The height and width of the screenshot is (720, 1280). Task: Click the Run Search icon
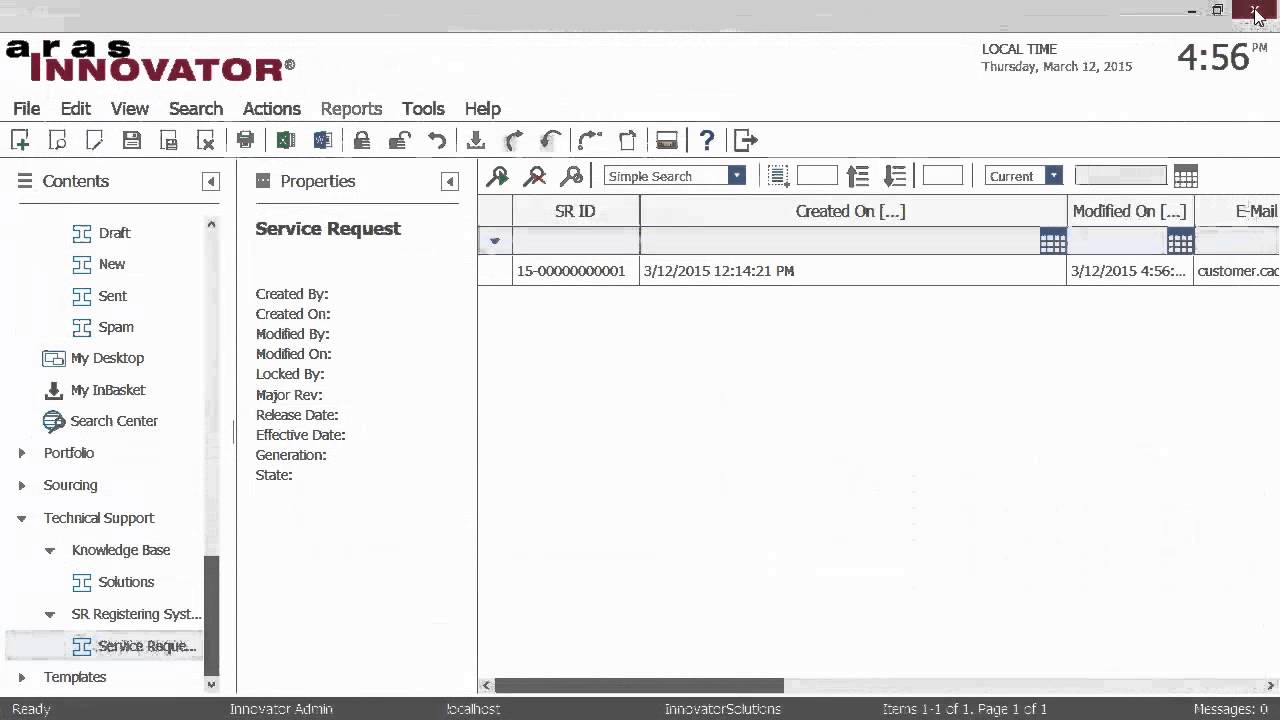[497, 177]
